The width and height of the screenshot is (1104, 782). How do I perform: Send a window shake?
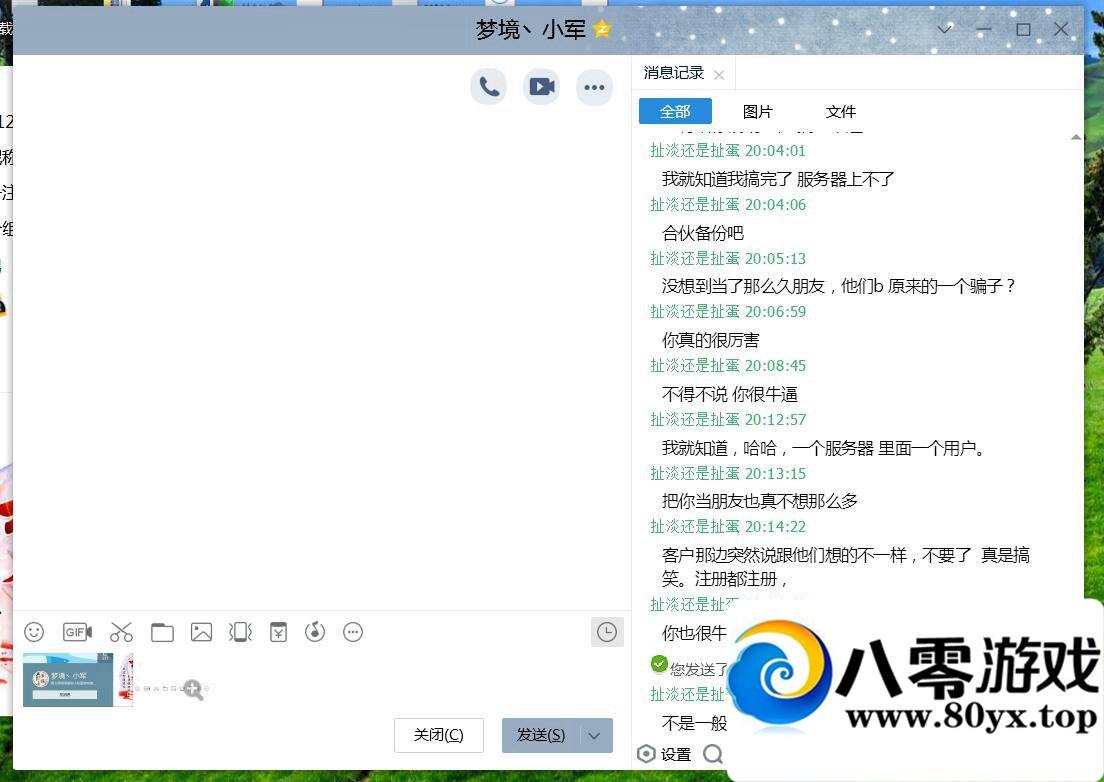(x=240, y=632)
